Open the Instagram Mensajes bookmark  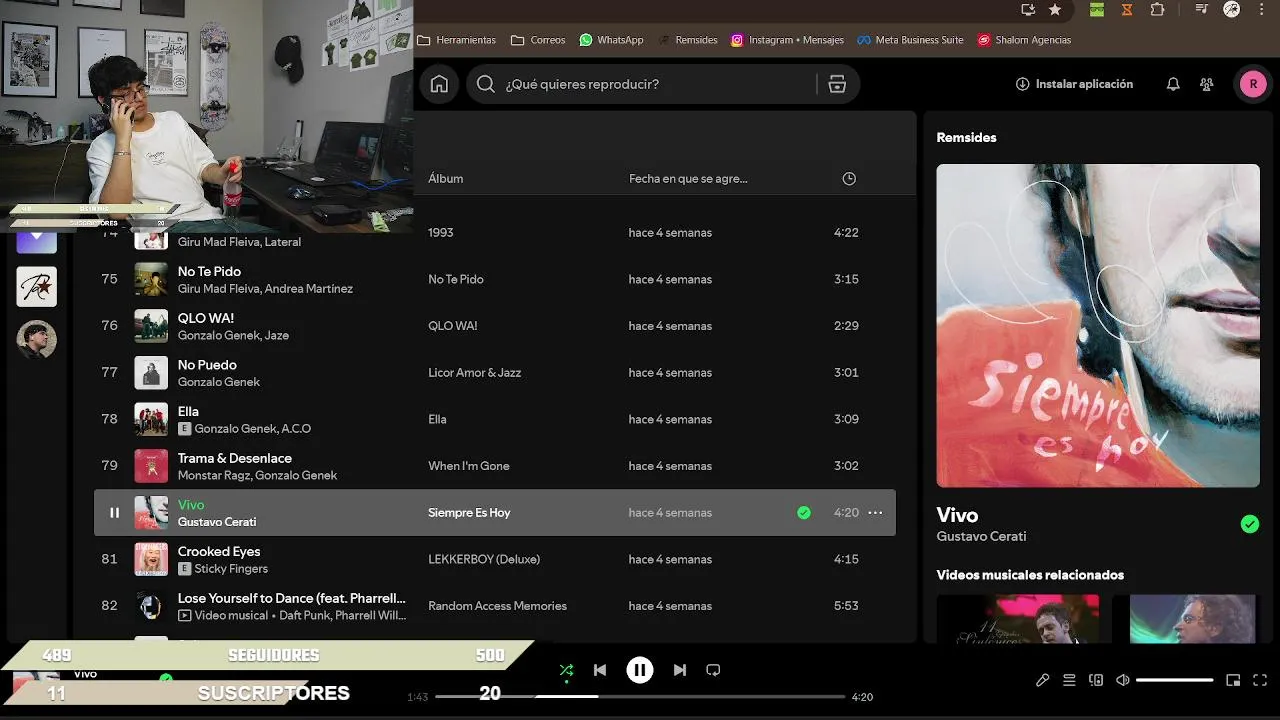(x=787, y=40)
